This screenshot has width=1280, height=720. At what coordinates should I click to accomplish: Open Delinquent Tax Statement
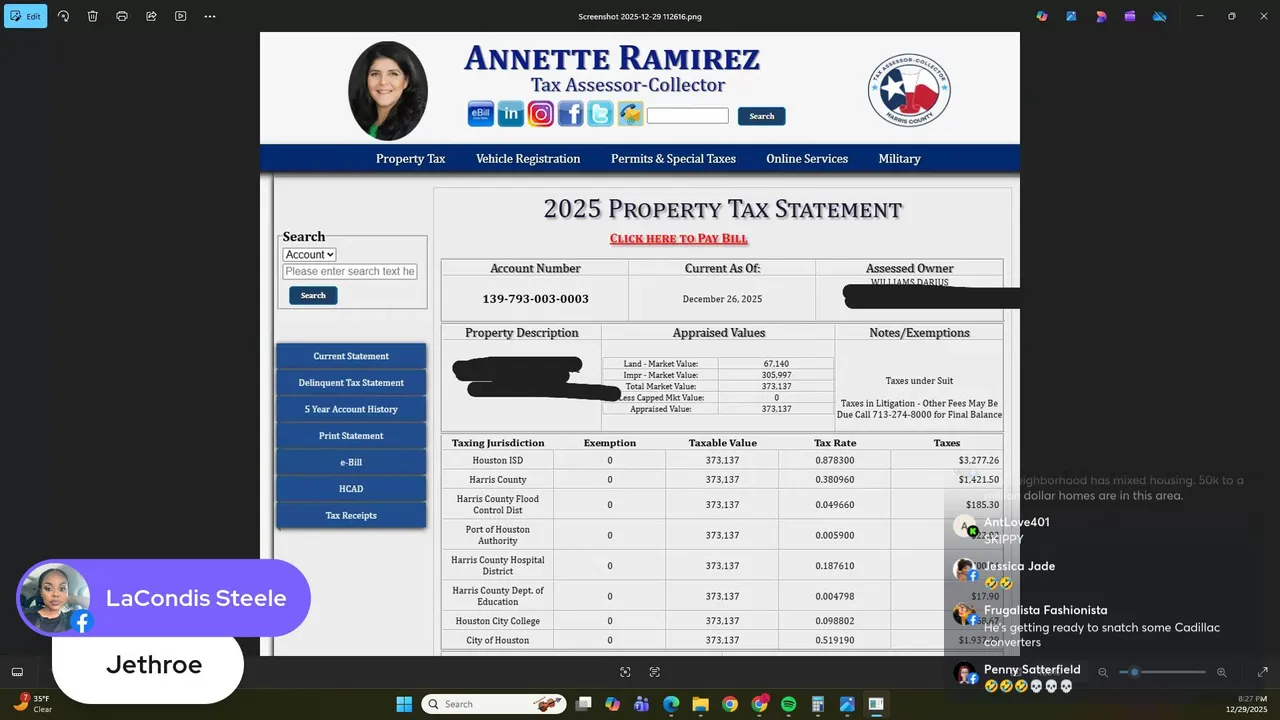(x=351, y=383)
